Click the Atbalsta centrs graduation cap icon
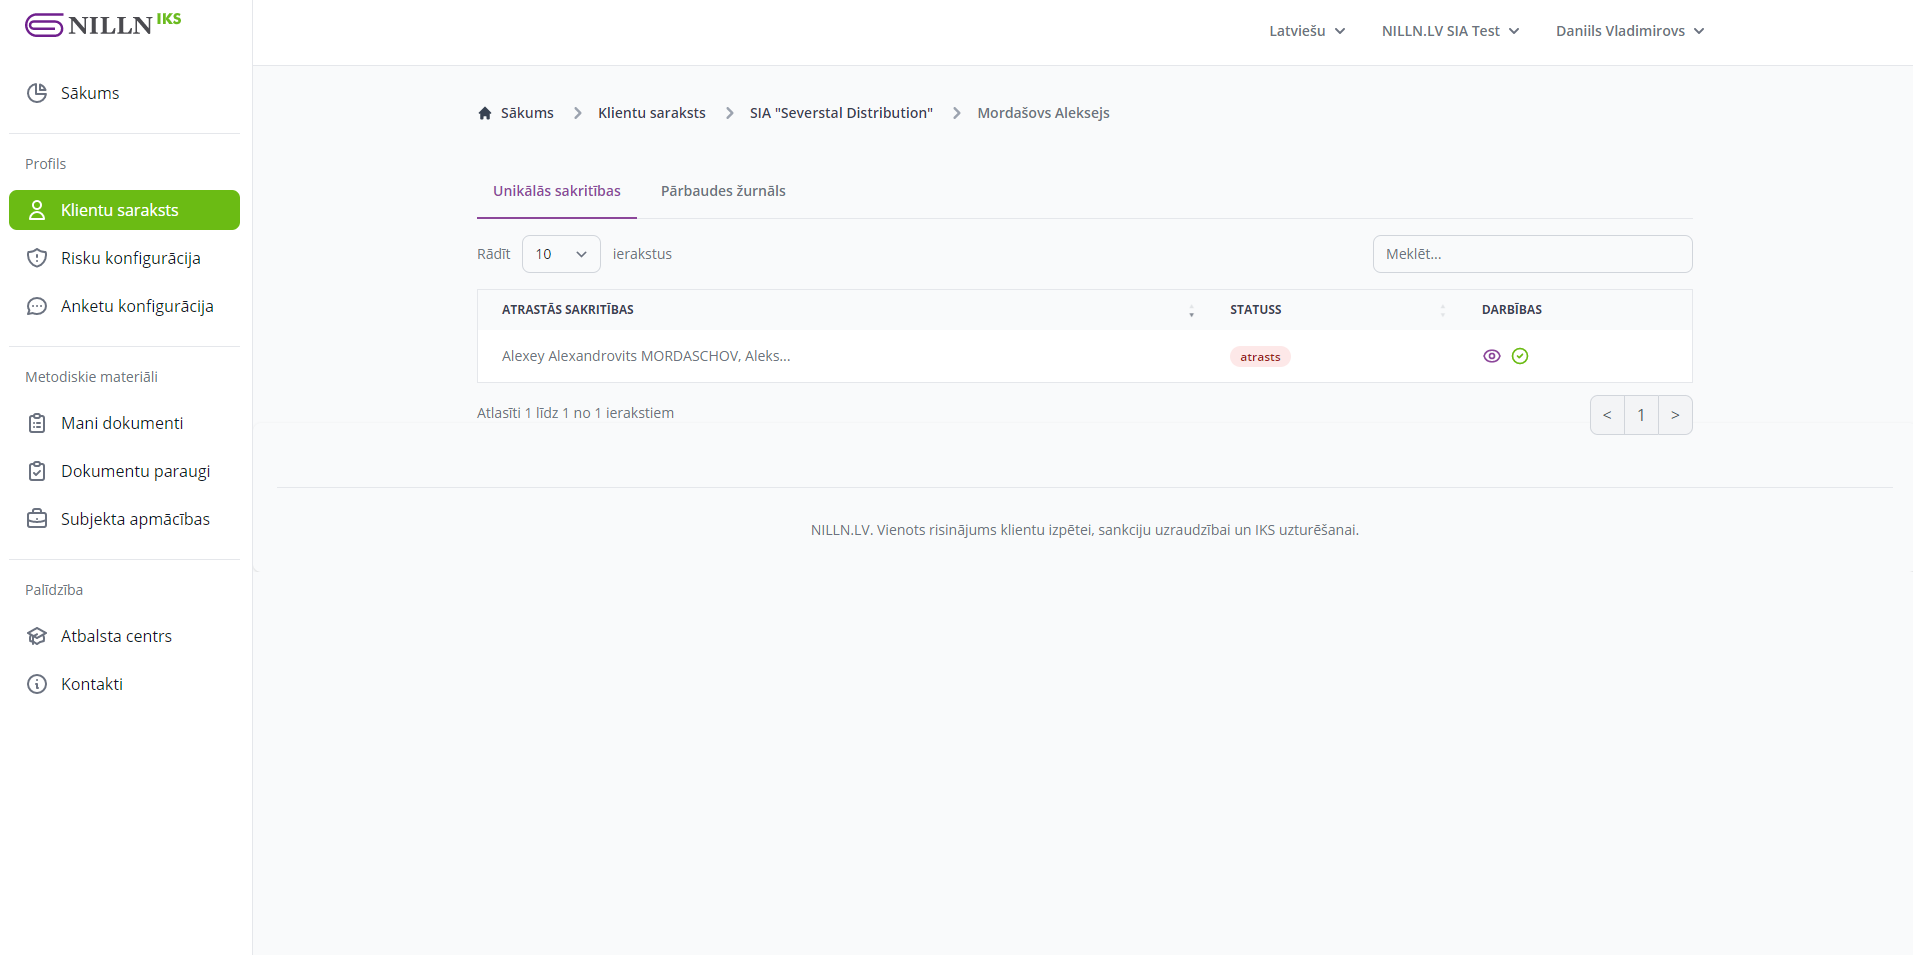Image resolution: width=1913 pixels, height=955 pixels. tap(37, 636)
